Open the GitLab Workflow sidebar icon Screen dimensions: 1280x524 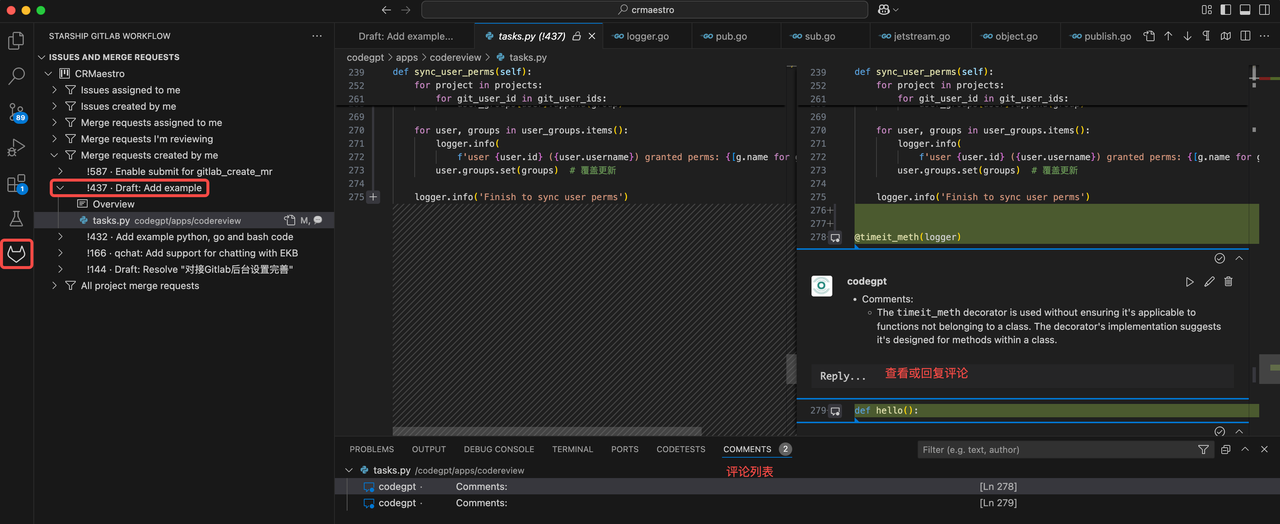tap(16, 254)
